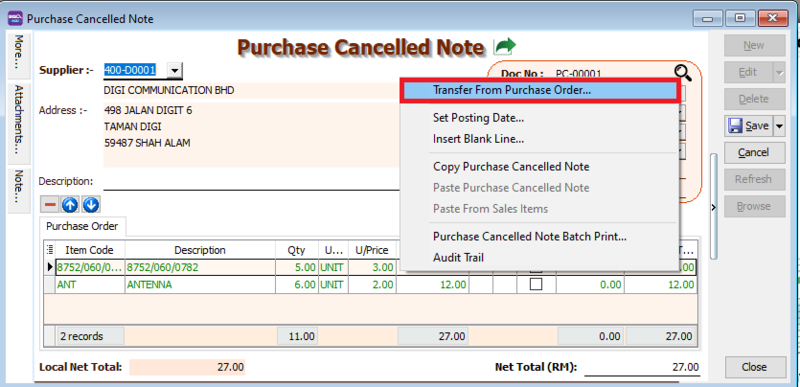Click the vertical scrollbar beside the form

pyautogui.click(x=714, y=207)
